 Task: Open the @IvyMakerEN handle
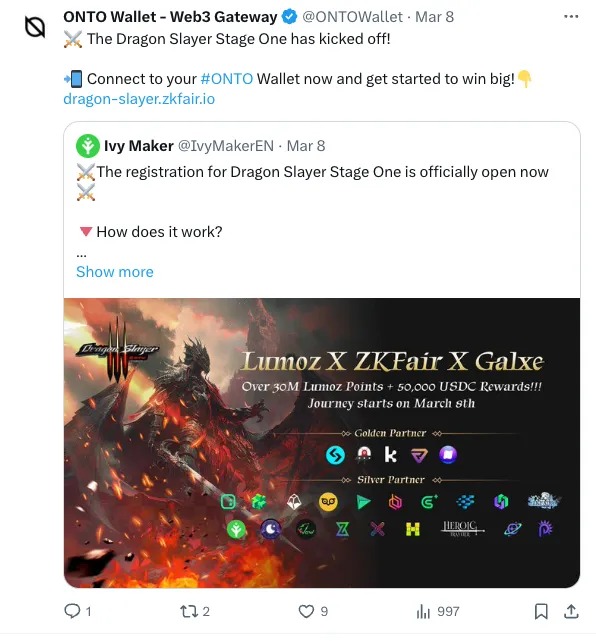coord(226,146)
